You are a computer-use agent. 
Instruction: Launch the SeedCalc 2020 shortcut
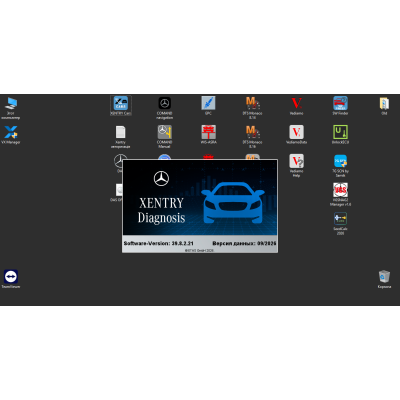coord(340,223)
